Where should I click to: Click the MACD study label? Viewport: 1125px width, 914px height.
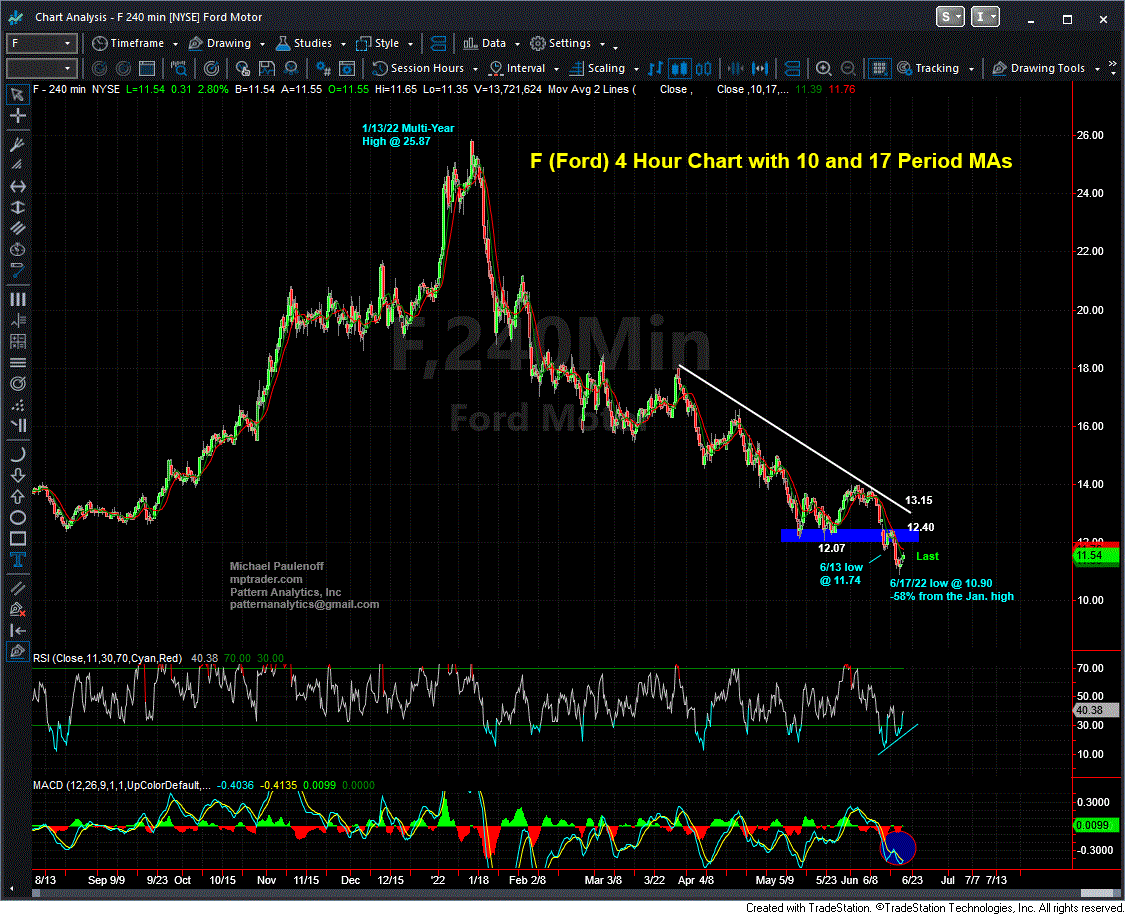(122, 785)
